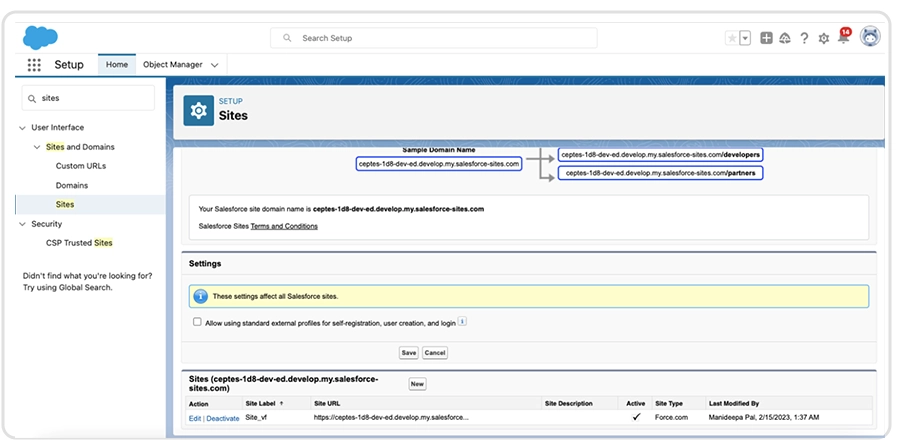Viewport: 900px width, 444px height.
Task: Click the info icon beside external profiles option
Action: tap(463, 322)
